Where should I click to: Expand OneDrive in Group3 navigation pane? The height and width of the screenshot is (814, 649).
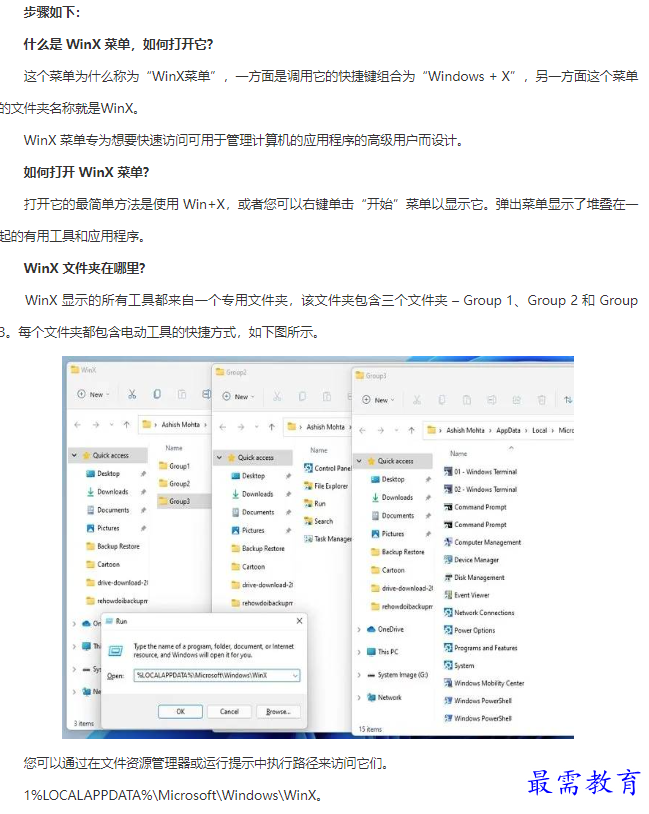coord(359,629)
